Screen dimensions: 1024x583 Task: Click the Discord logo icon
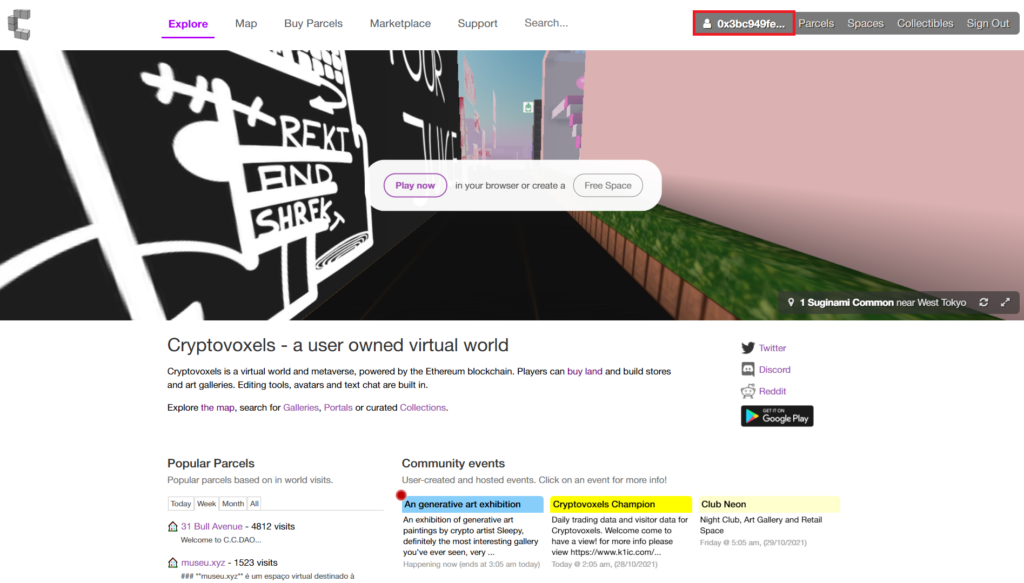coord(748,370)
